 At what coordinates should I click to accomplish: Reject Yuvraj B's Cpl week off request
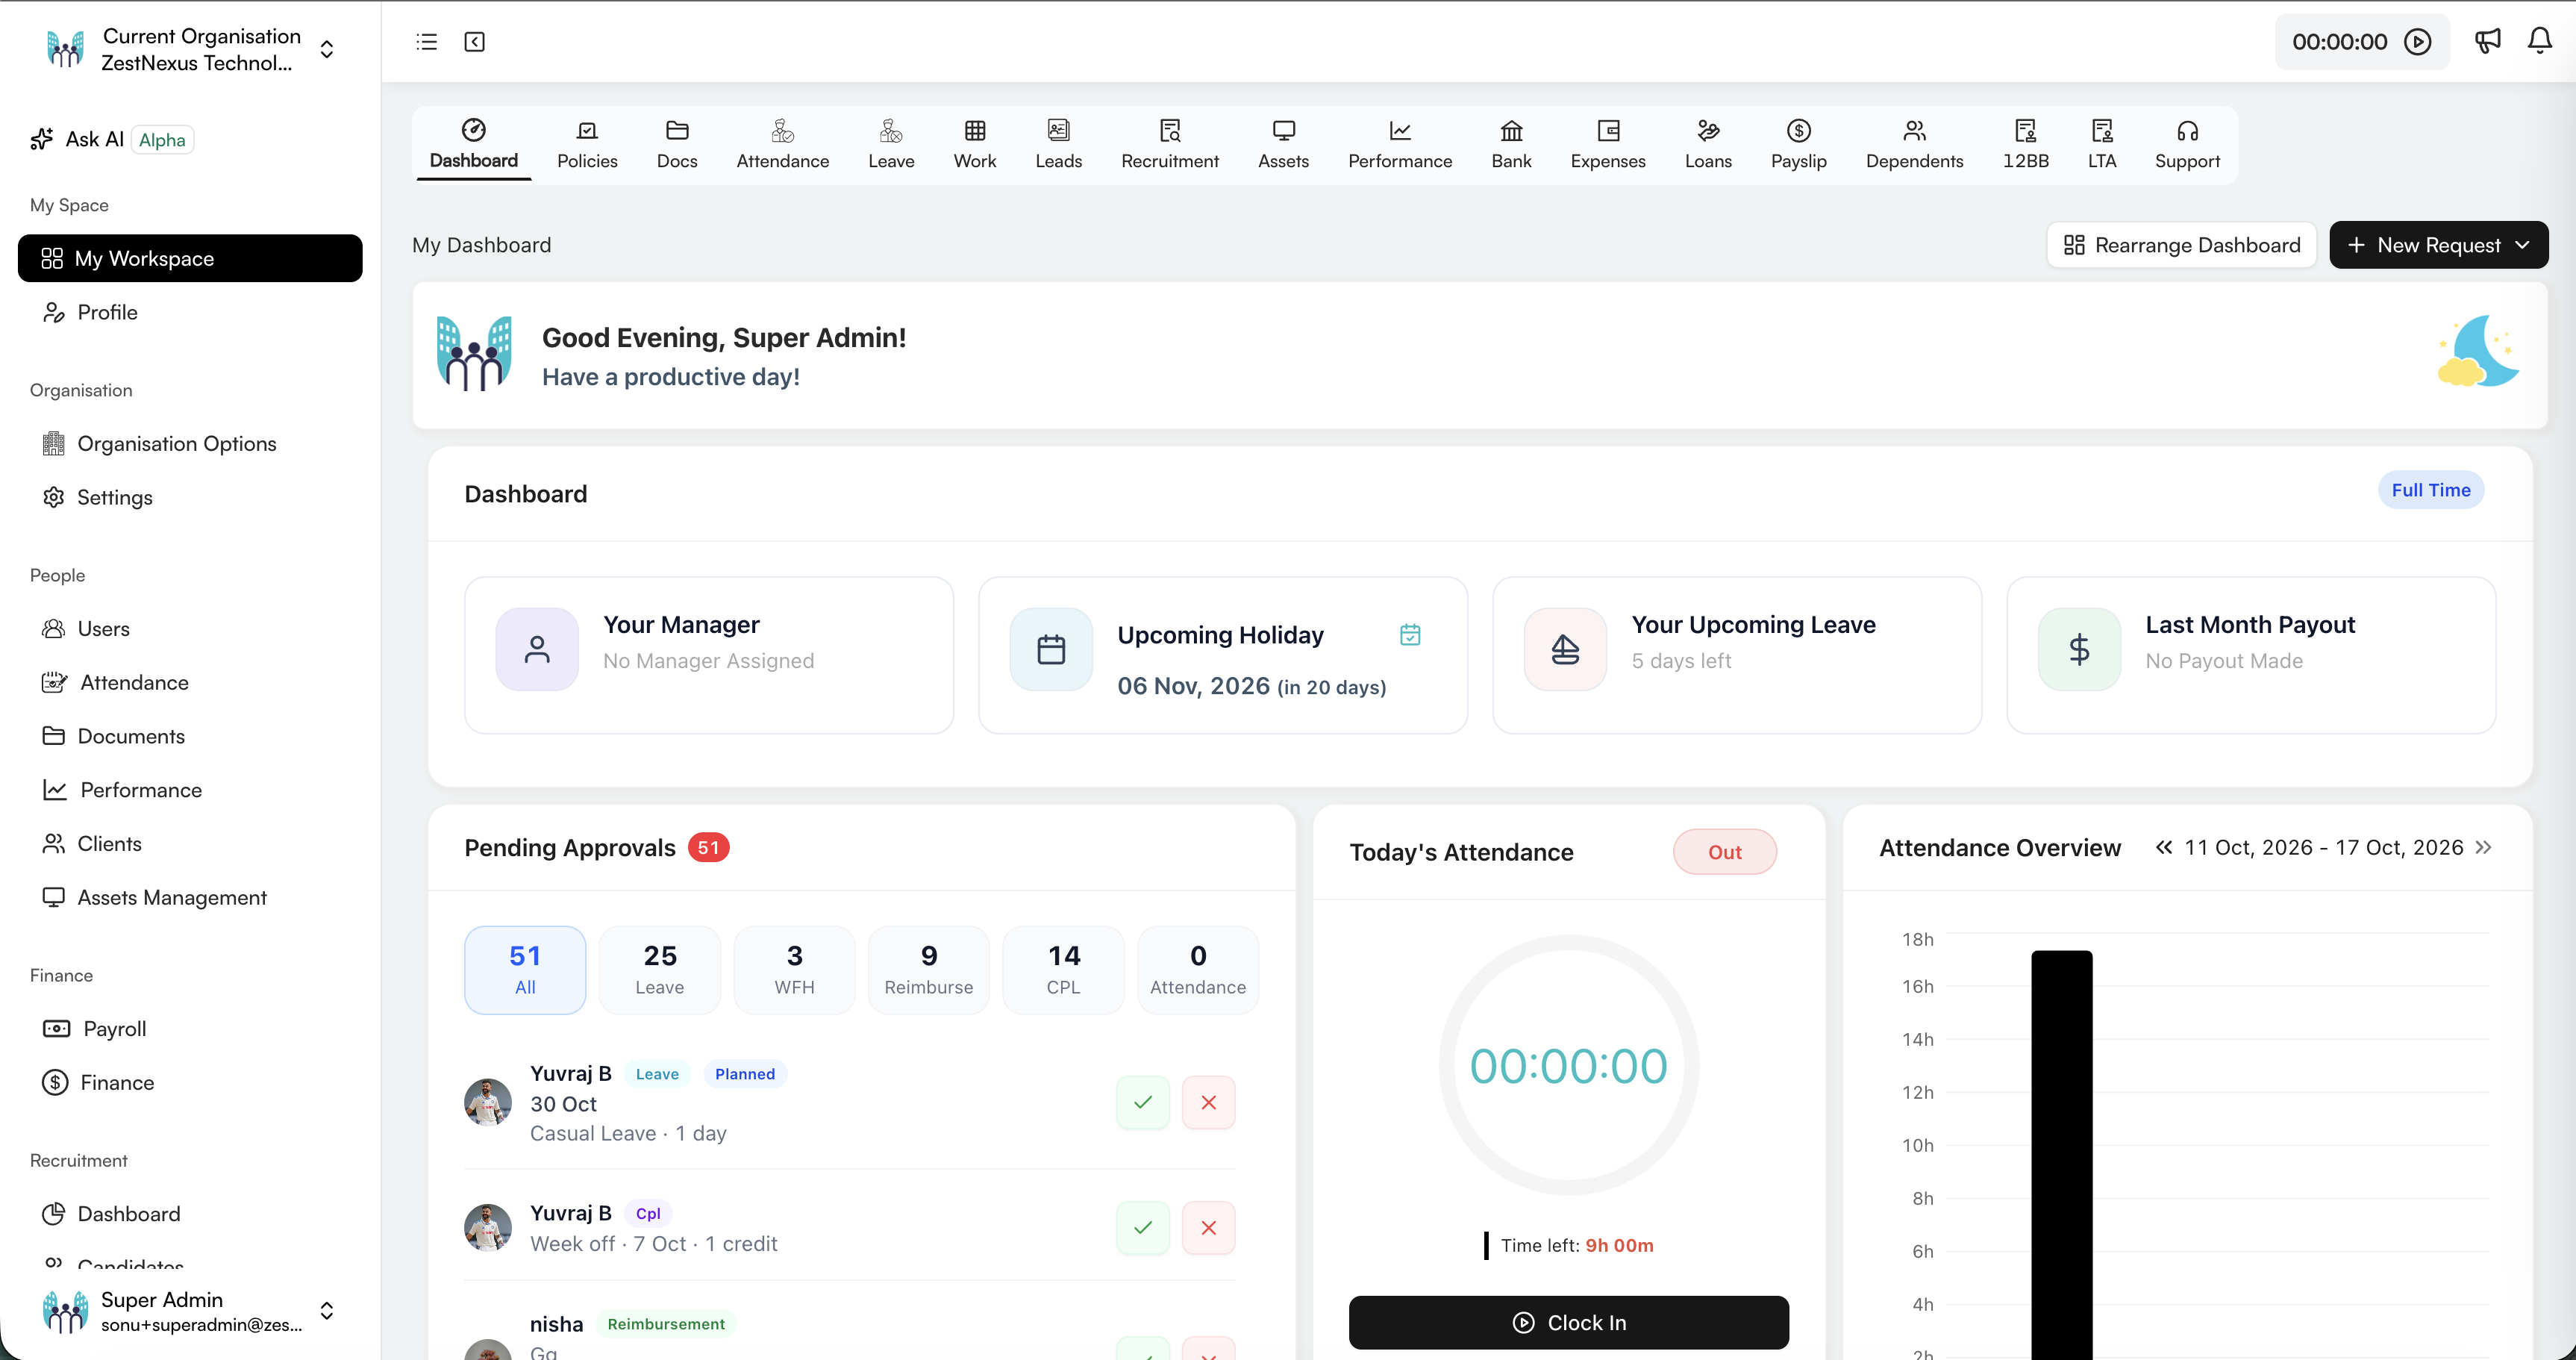click(x=1209, y=1227)
